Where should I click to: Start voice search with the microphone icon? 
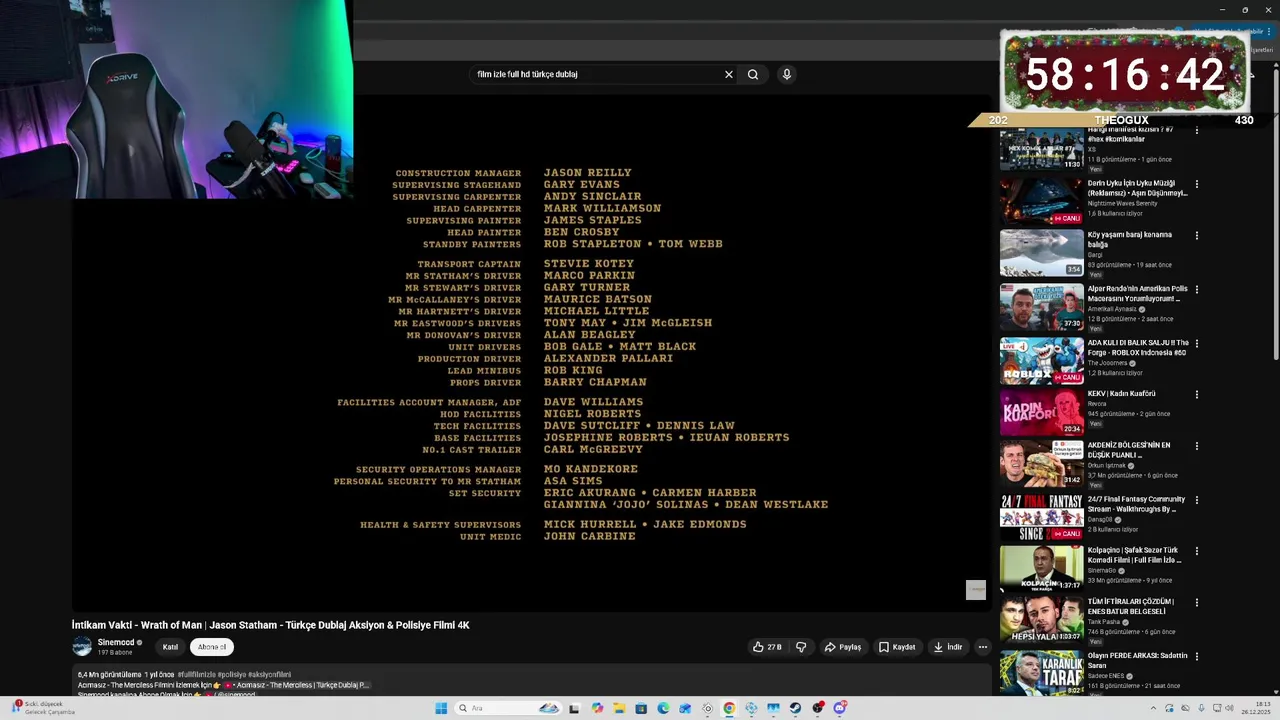787,74
